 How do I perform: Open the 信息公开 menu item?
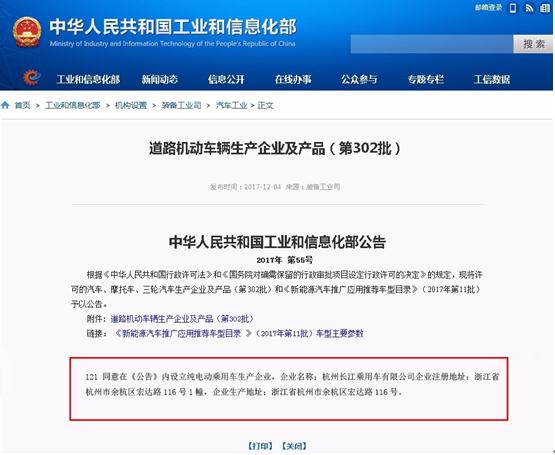pyautogui.click(x=226, y=79)
